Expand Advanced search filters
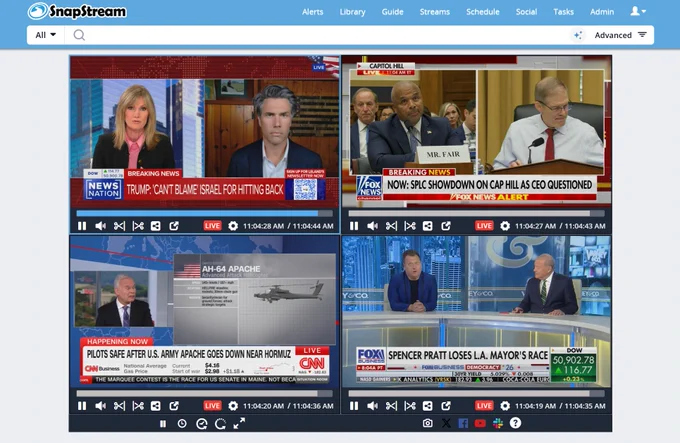This screenshot has width=680, height=443. tap(621, 35)
